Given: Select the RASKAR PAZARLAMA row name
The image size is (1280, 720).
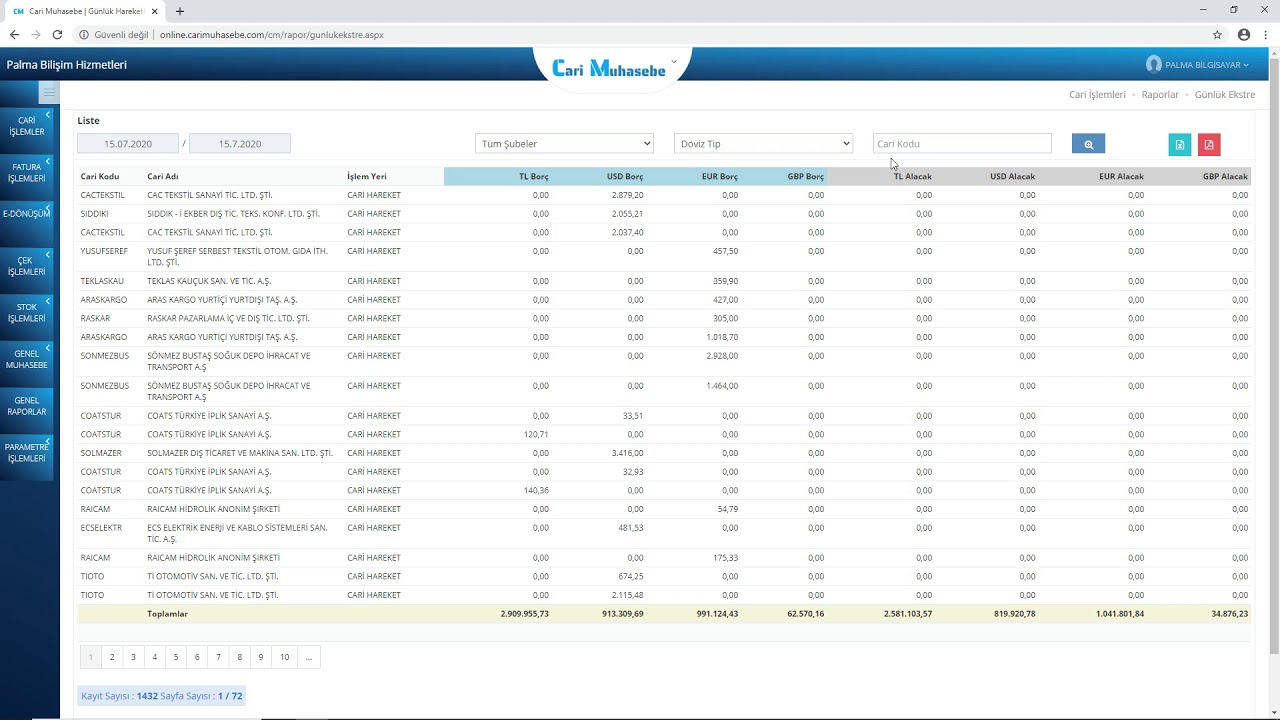Looking at the screenshot, I should point(228,318).
